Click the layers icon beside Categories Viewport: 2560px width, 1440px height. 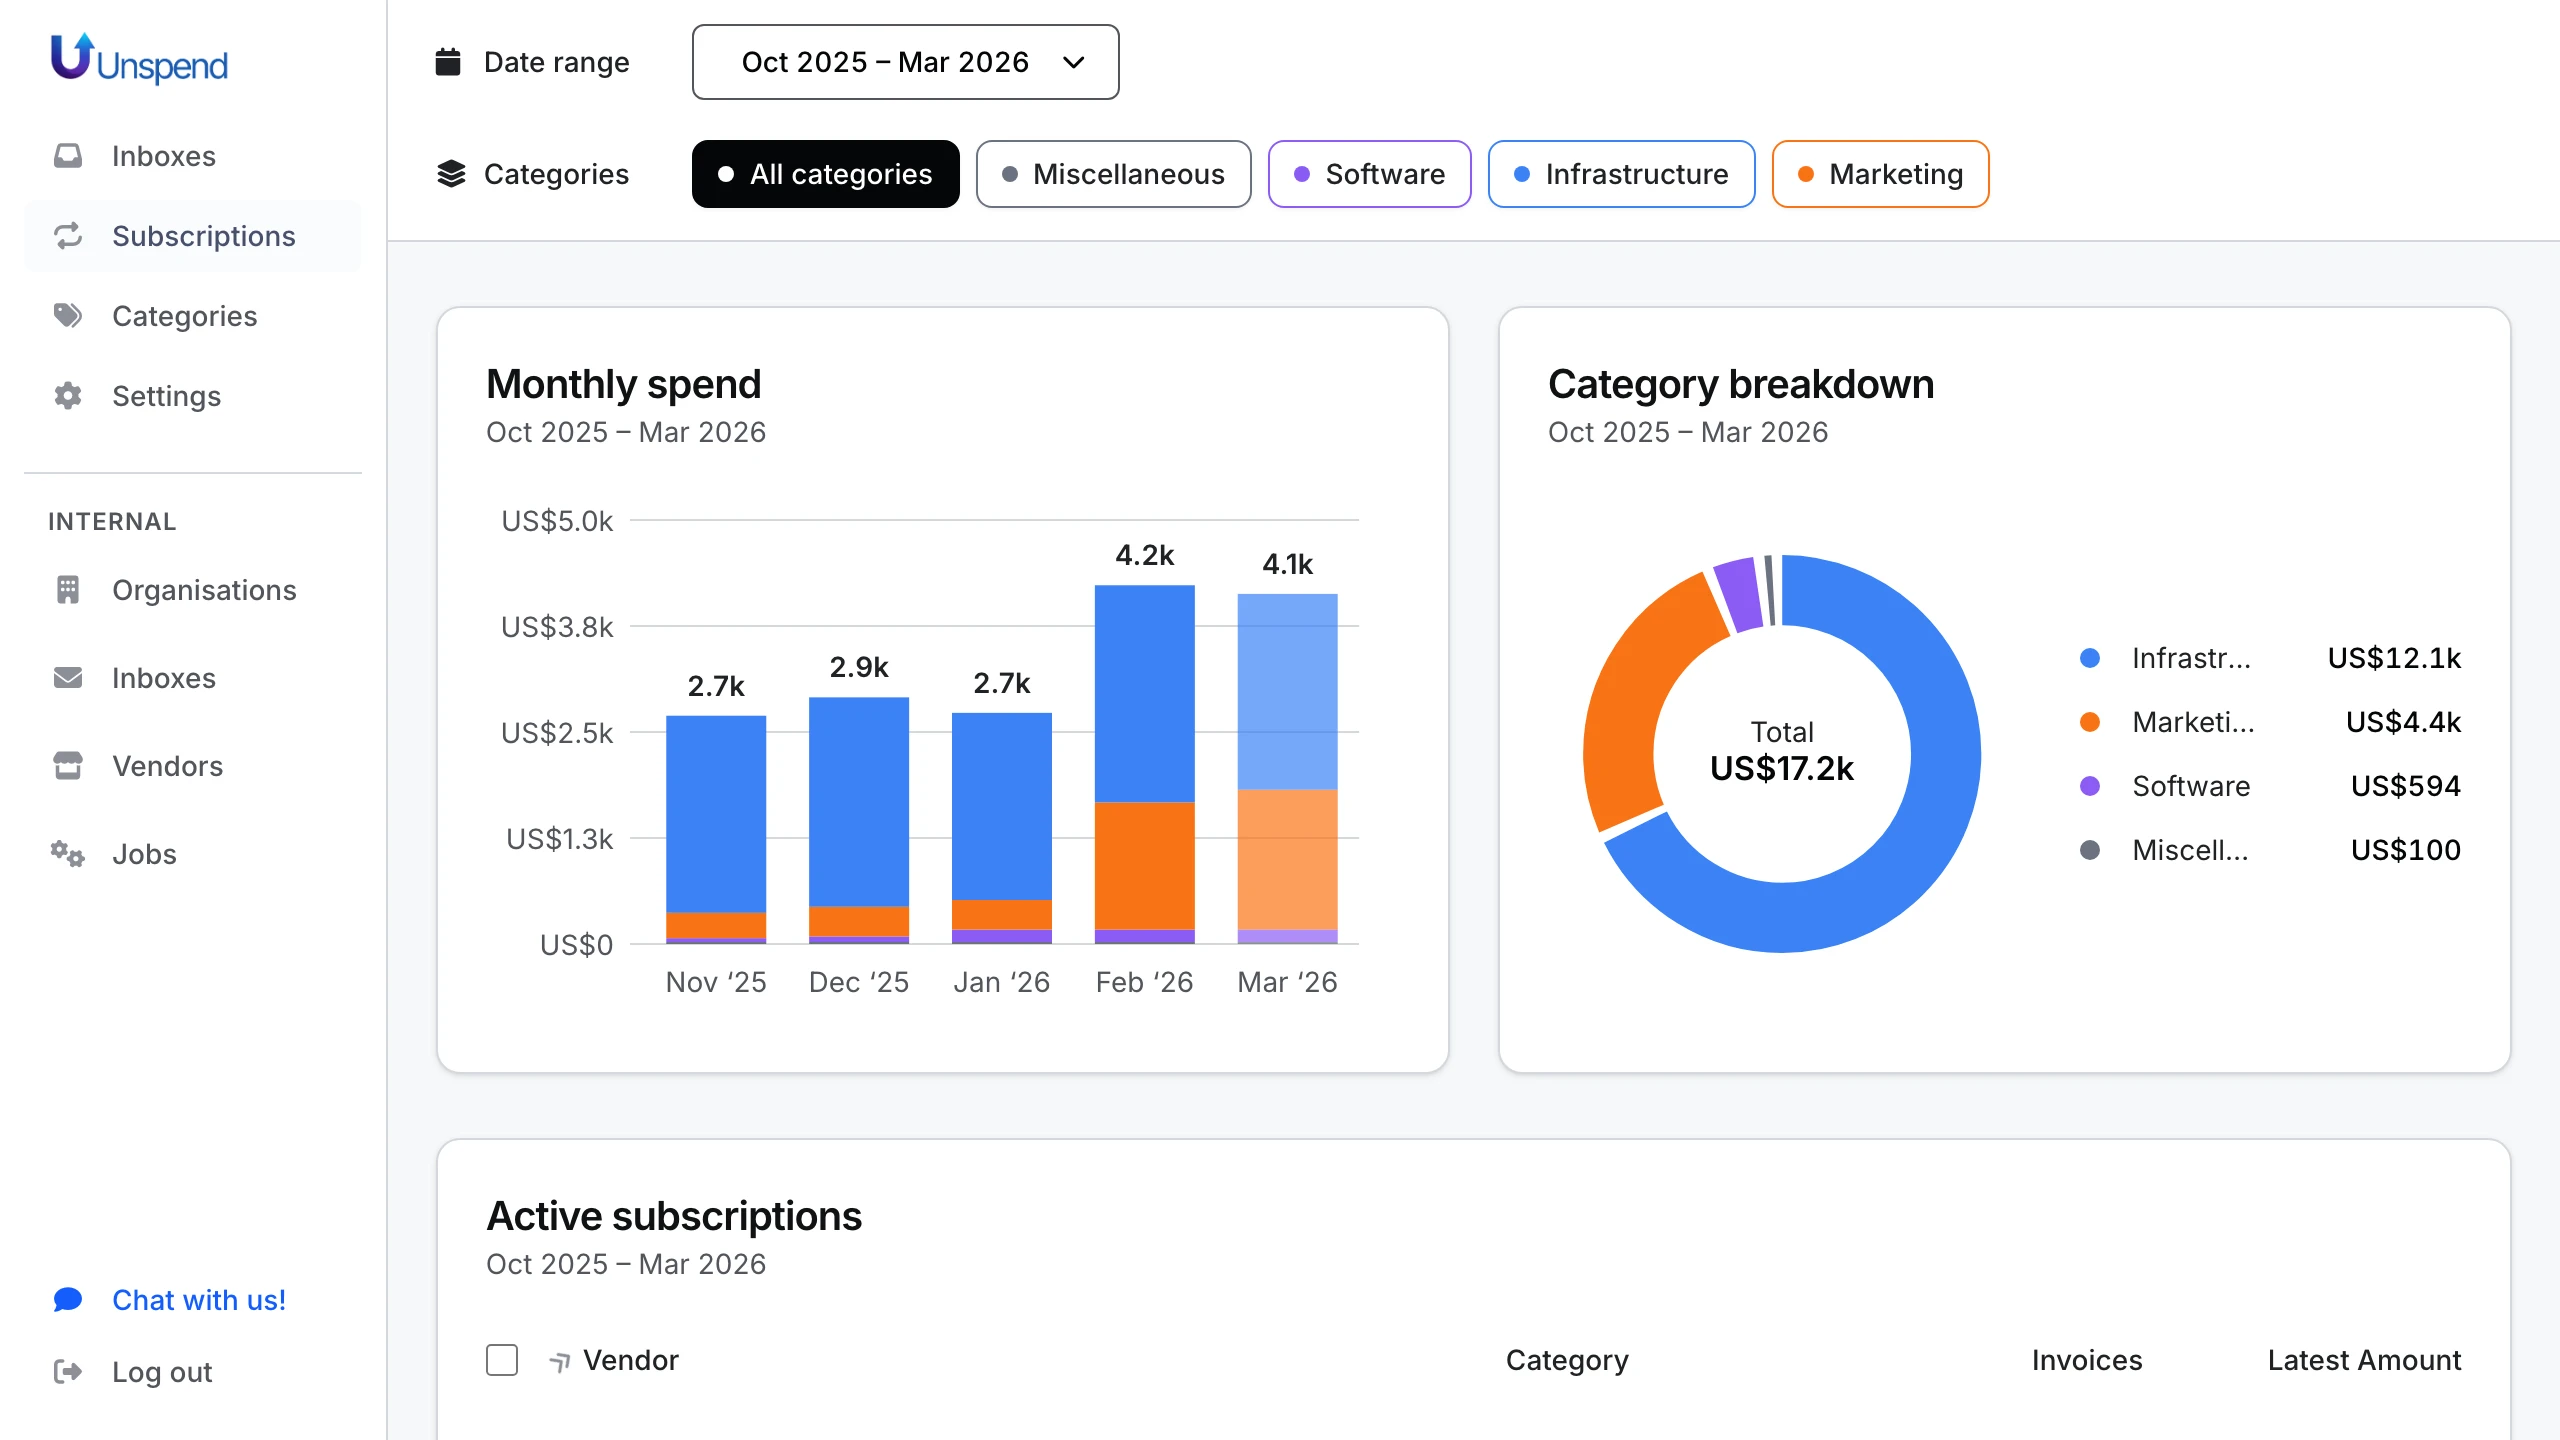pyautogui.click(x=452, y=174)
